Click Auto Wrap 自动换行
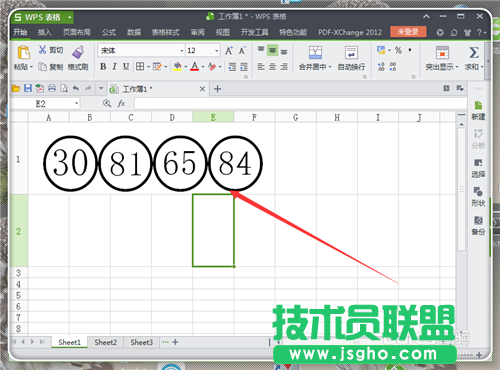The height and width of the screenshot is (370, 500). [x=351, y=58]
